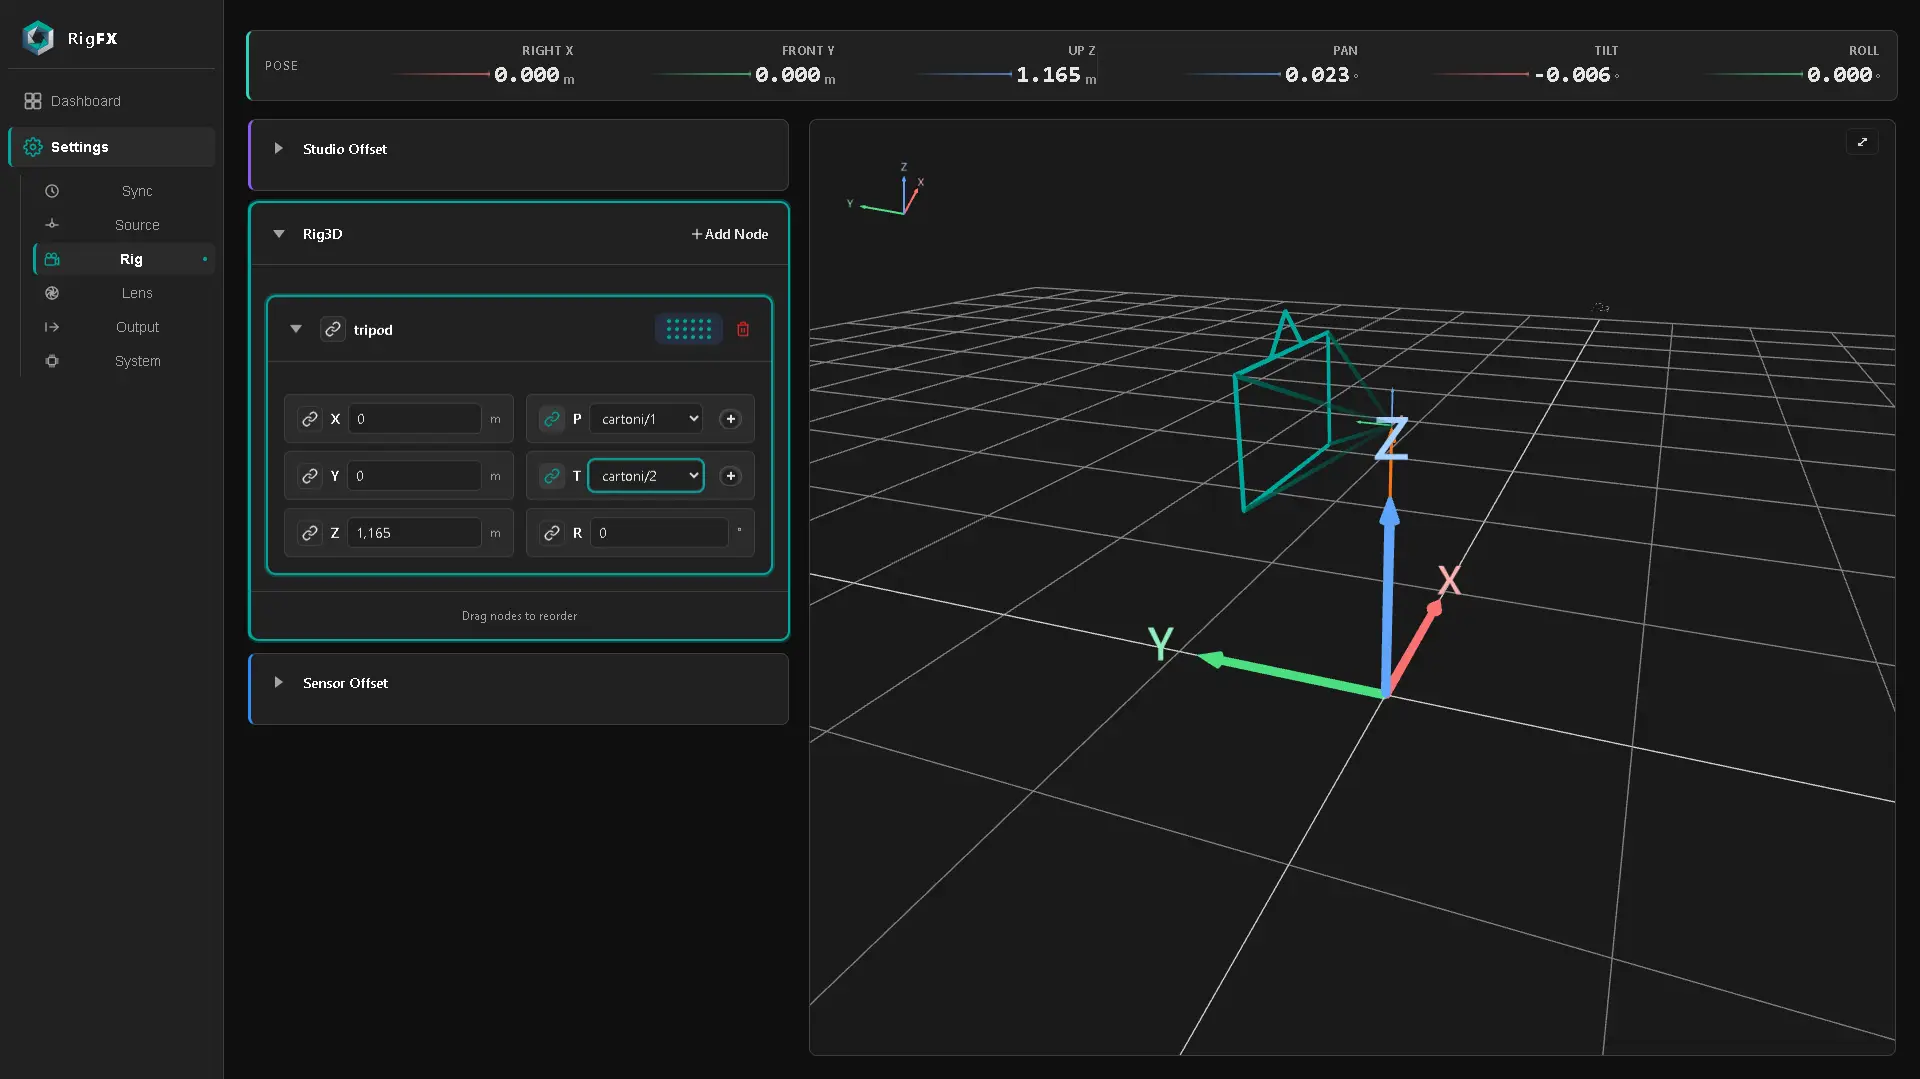Grab the tripod node drag handle
This screenshot has height=1079, width=1920.
[689, 329]
